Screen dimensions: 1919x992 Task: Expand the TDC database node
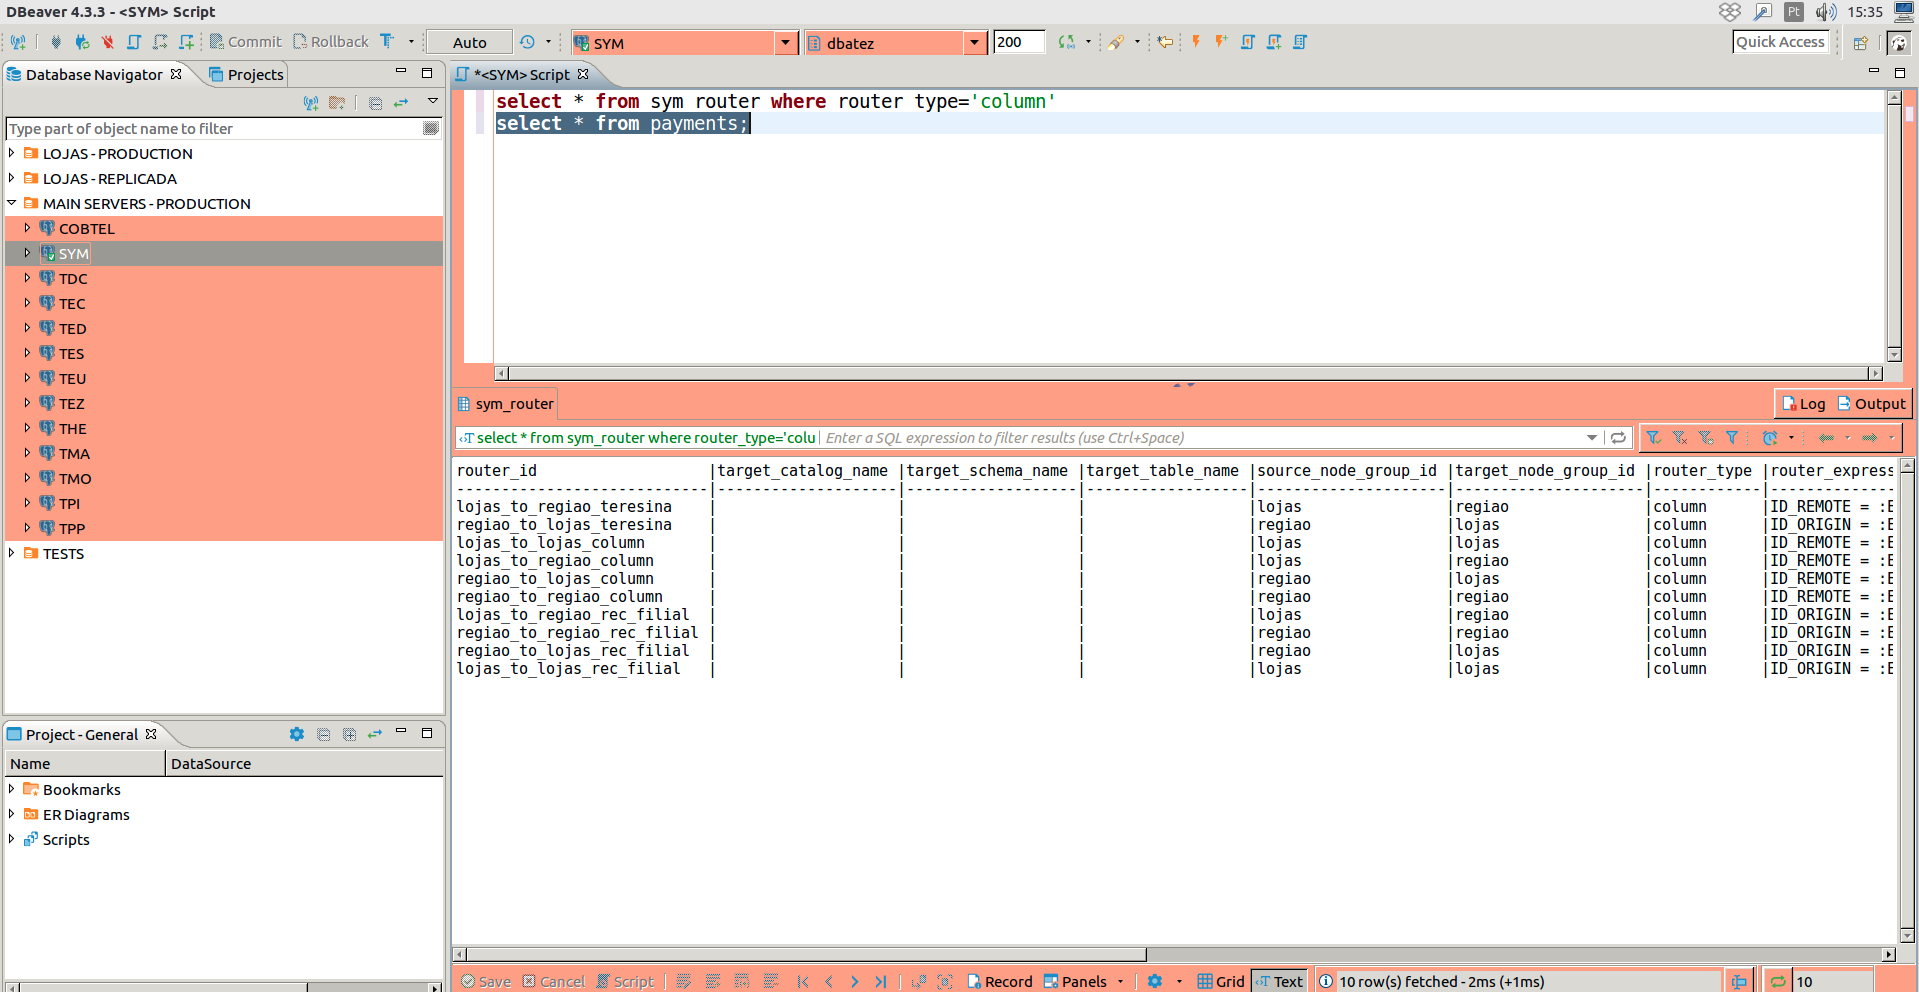click(x=26, y=278)
